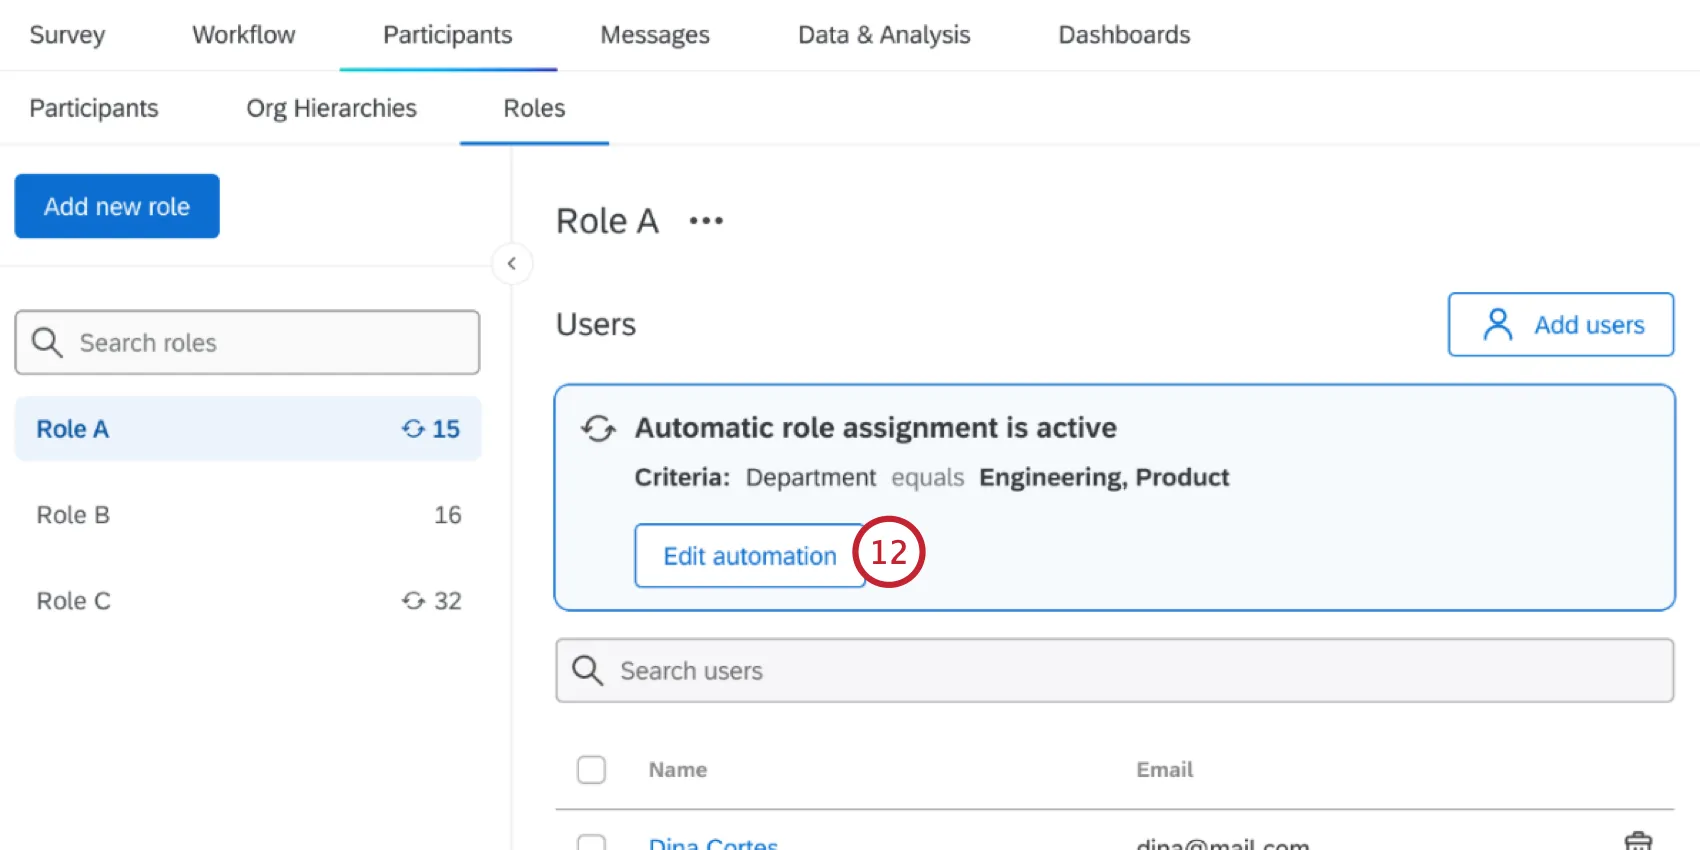
Task: Focus the Search users field
Action: pos(1114,670)
